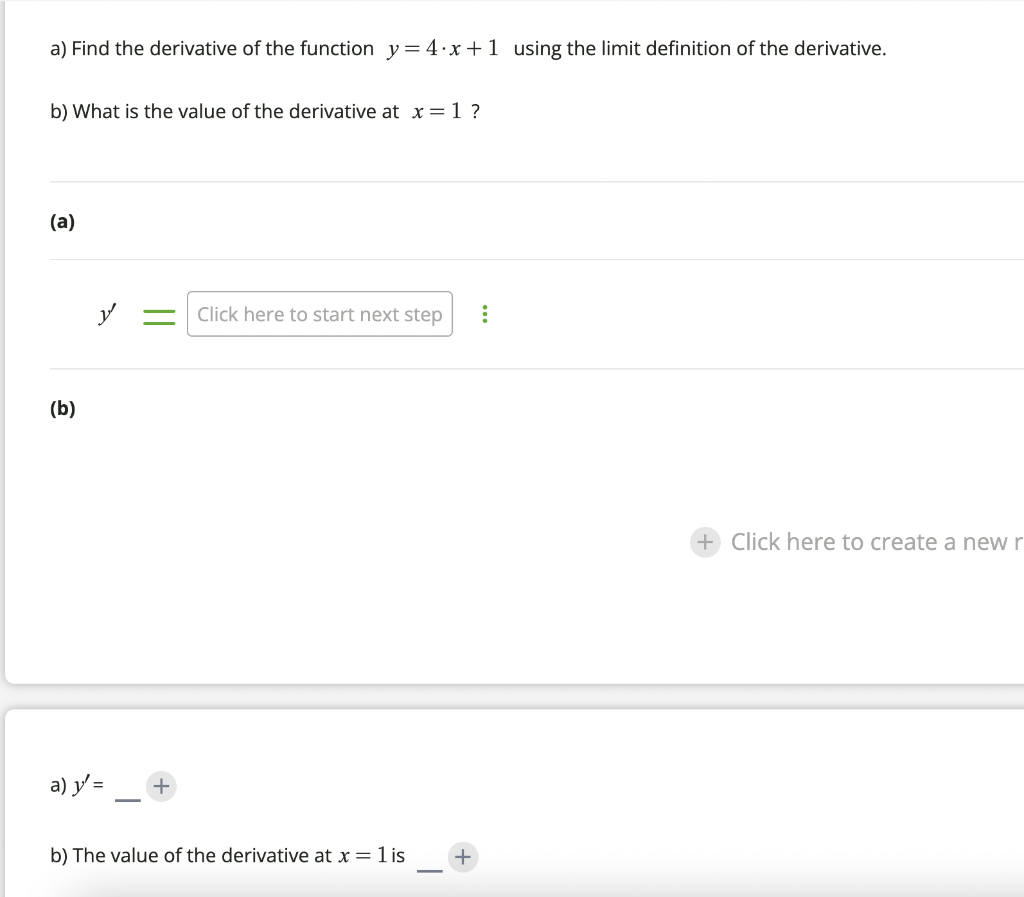Click the plus circle for creating a new row

[705, 542]
